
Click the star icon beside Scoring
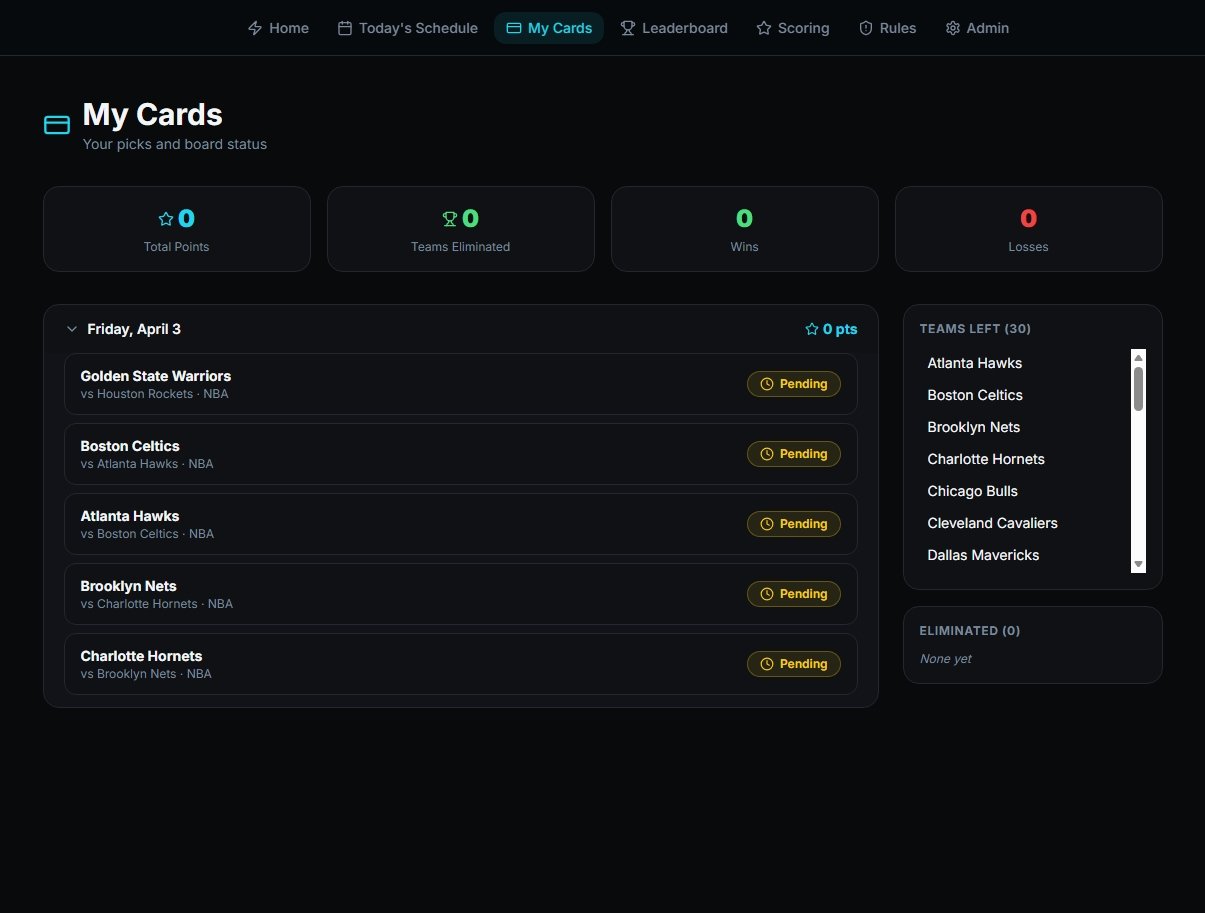(764, 28)
